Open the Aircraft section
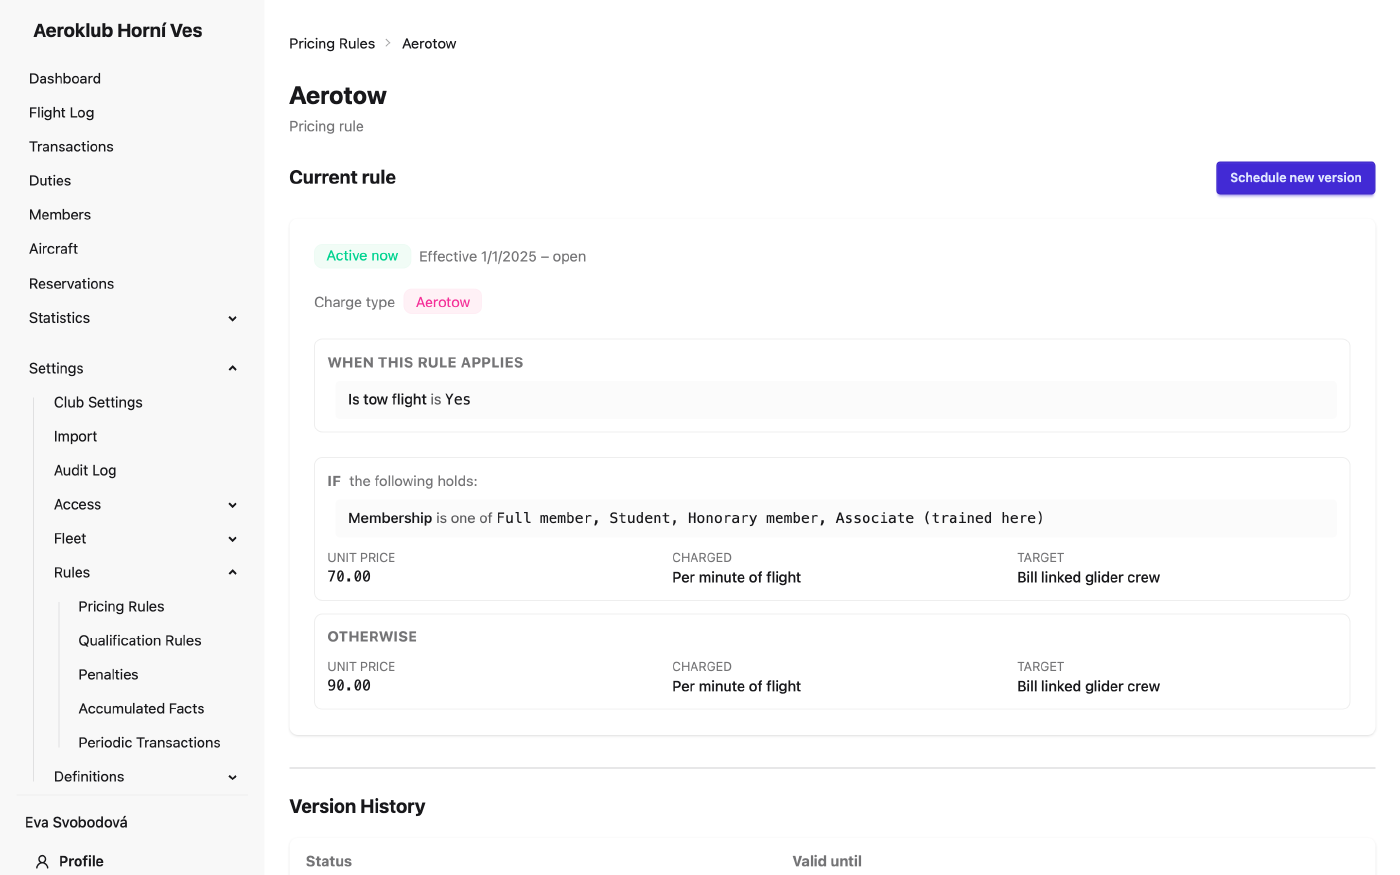The width and height of the screenshot is (1400, 875). tap(53, 249)
